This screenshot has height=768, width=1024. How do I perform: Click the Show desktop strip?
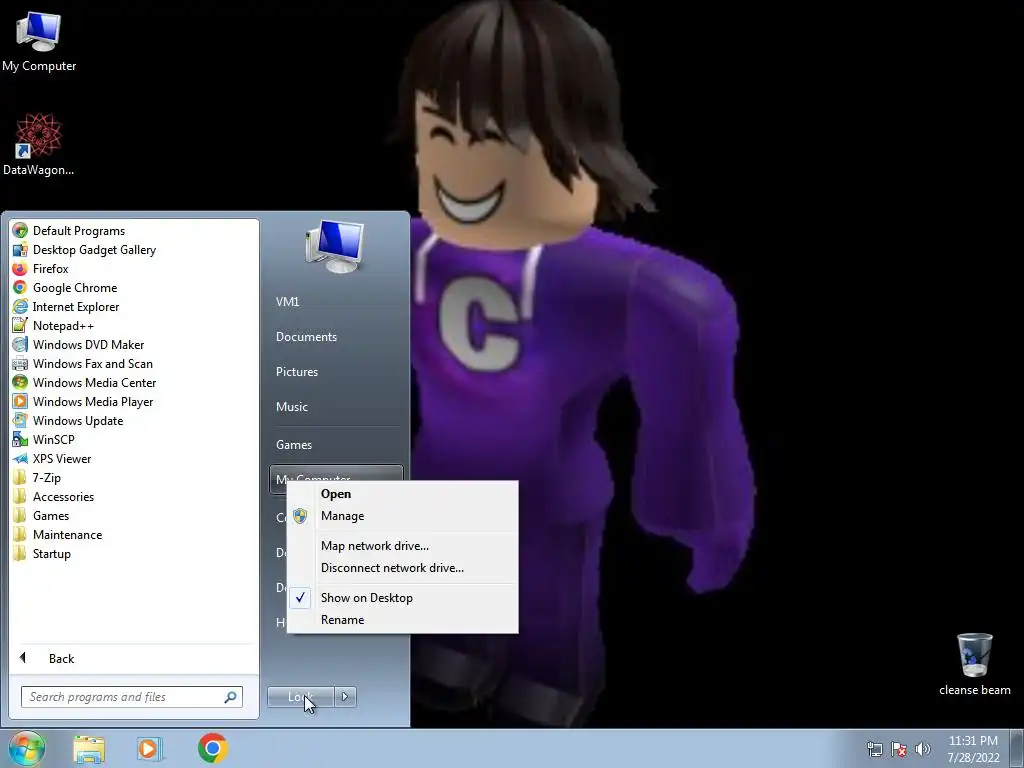[x=1017, y=748]
